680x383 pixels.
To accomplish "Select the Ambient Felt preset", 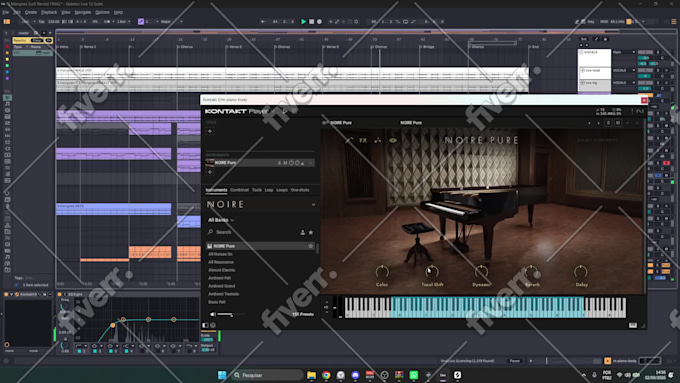I will point(219,278).
